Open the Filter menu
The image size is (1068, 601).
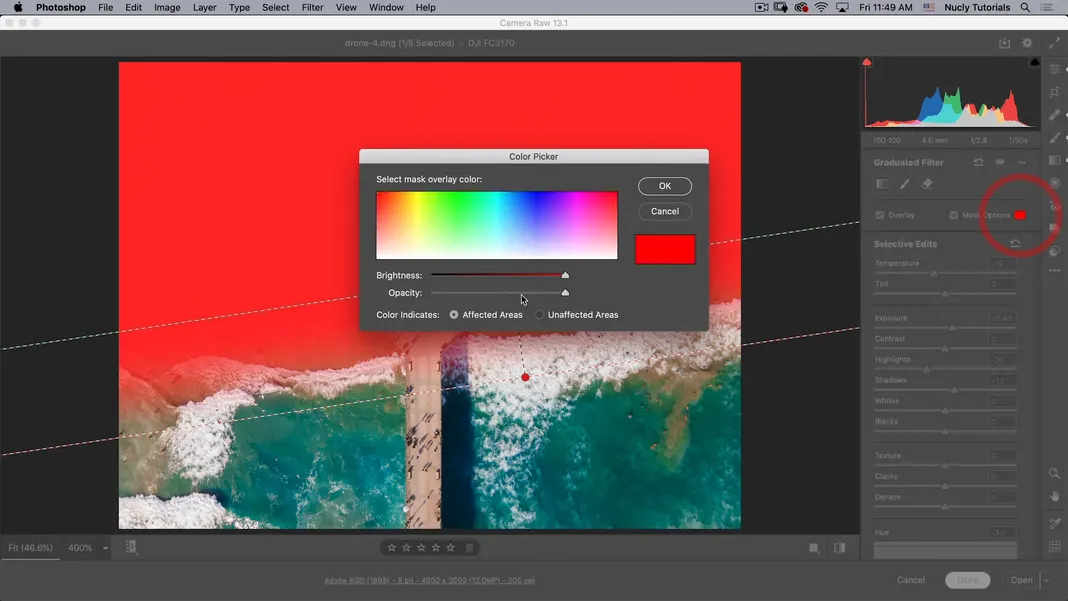[x=312, y=7]
